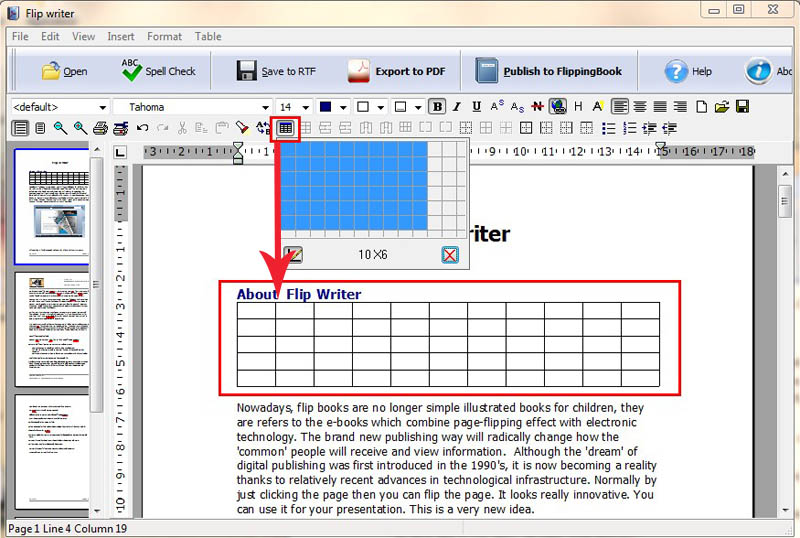The image size is (800, 538).
Task: Click the draw table pencil icon in popup
Action: pyautogui.click(x=293, y=254)
